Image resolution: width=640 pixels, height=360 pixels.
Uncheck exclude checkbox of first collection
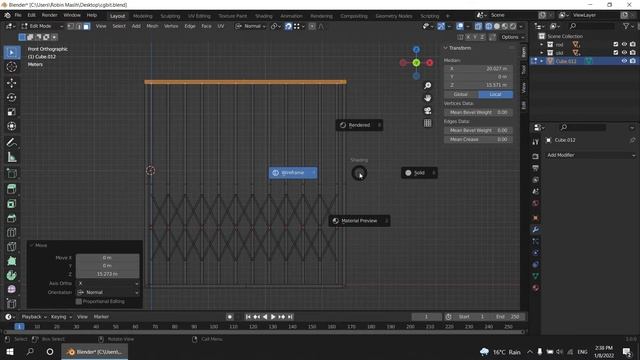[616, 44]
